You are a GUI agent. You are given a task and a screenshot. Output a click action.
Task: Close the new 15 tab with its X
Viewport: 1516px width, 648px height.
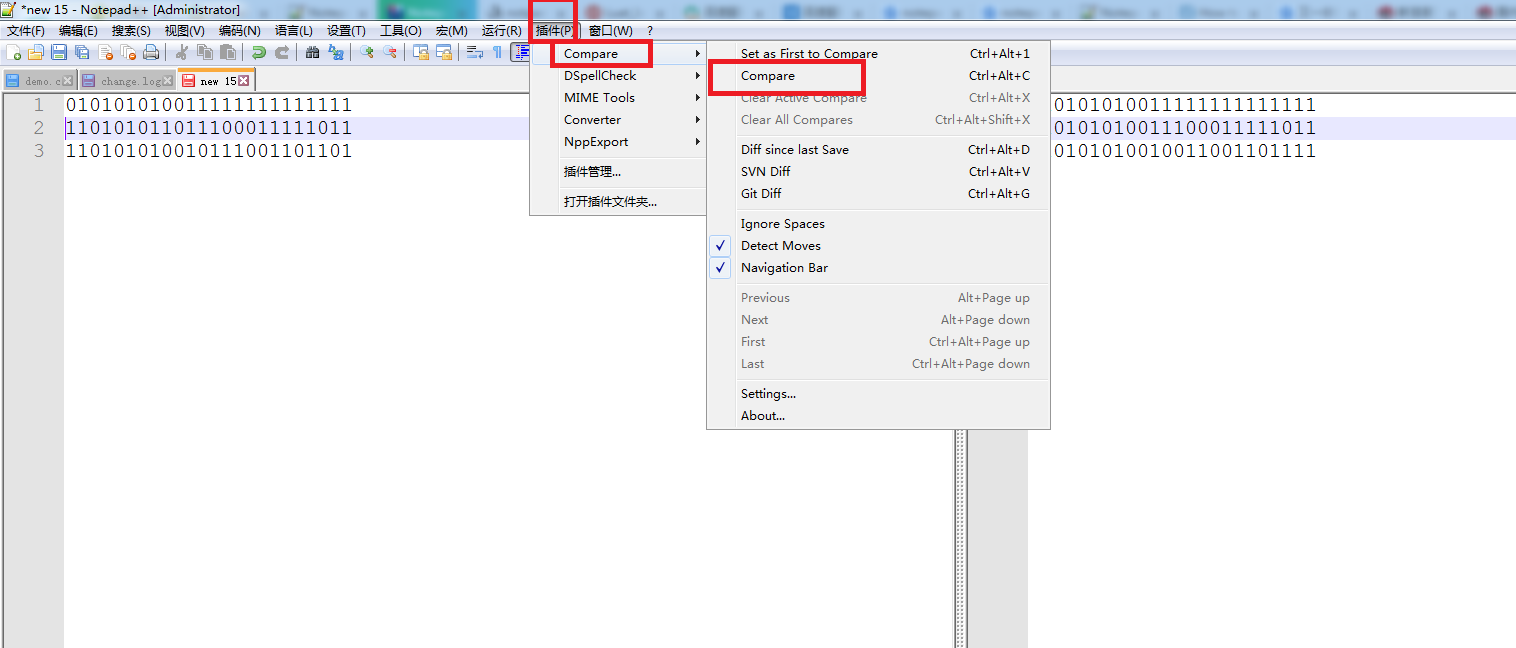[x=243, y=81]
